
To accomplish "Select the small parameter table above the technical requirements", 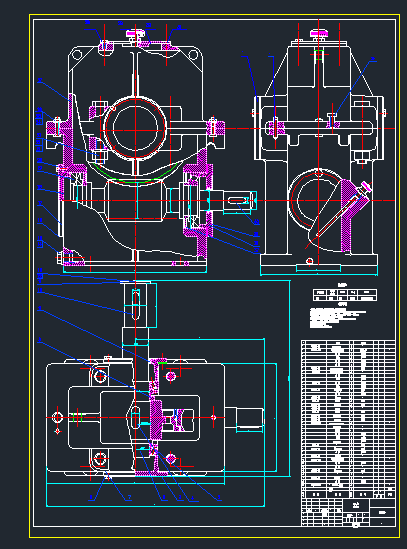I will coord(345,295).
